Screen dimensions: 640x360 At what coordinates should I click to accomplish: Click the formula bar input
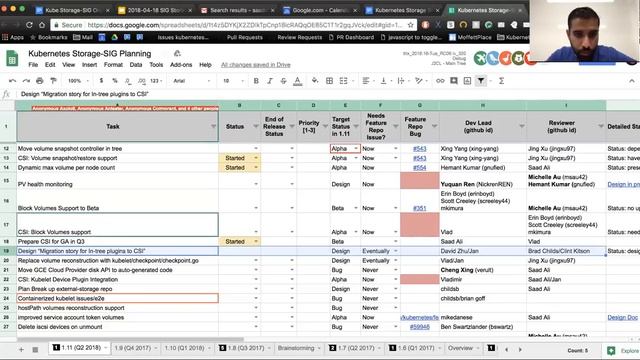327,94
